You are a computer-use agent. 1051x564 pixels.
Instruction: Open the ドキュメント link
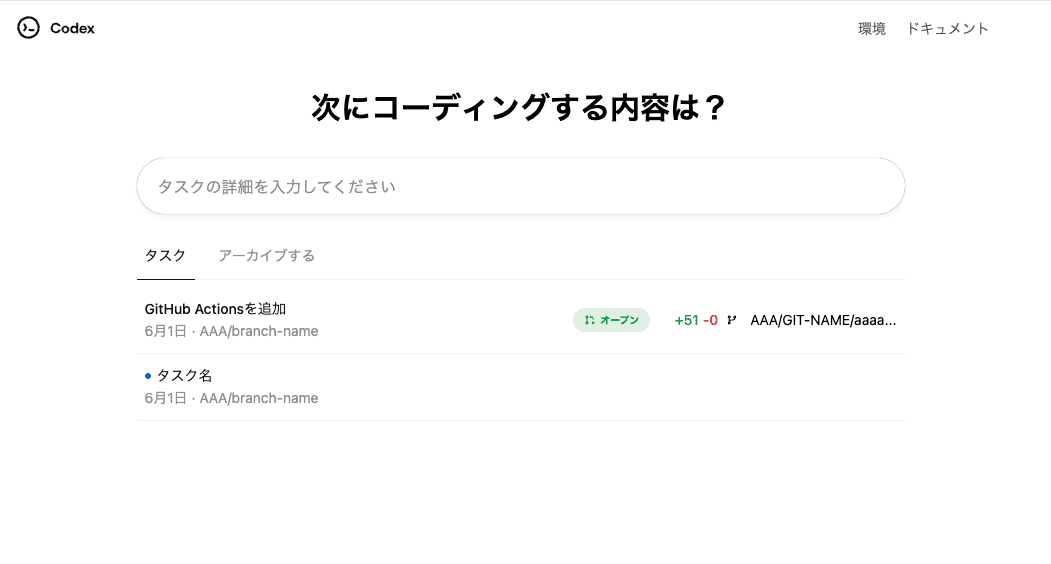pos(947,29)
